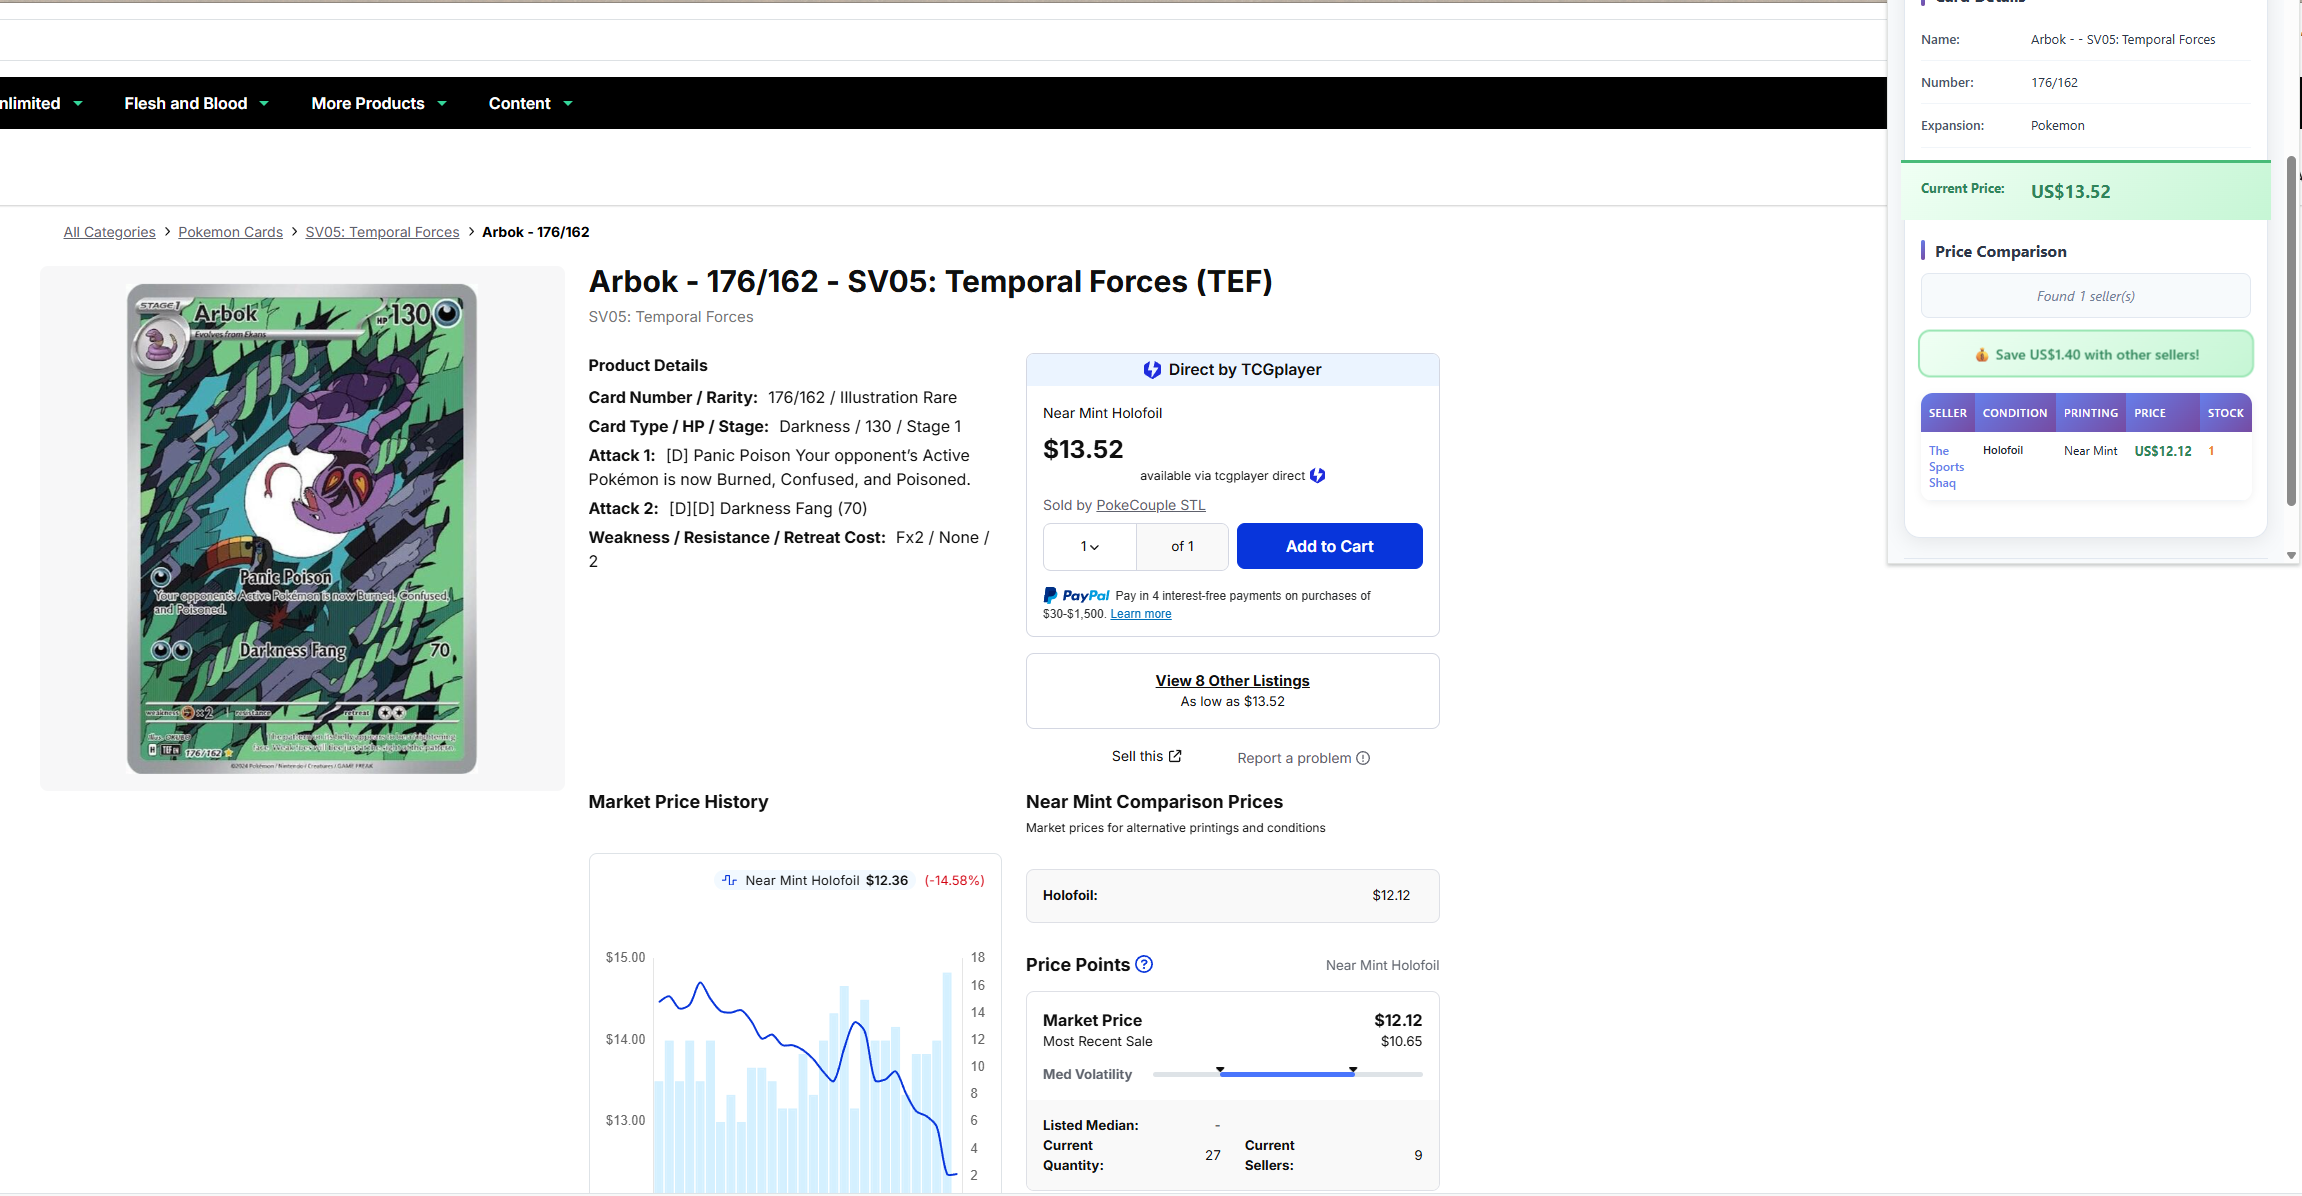The height and width of the screenshot is (1196, 2302).
Task: View 8 Other Listings
Action: pos(1232,681)
